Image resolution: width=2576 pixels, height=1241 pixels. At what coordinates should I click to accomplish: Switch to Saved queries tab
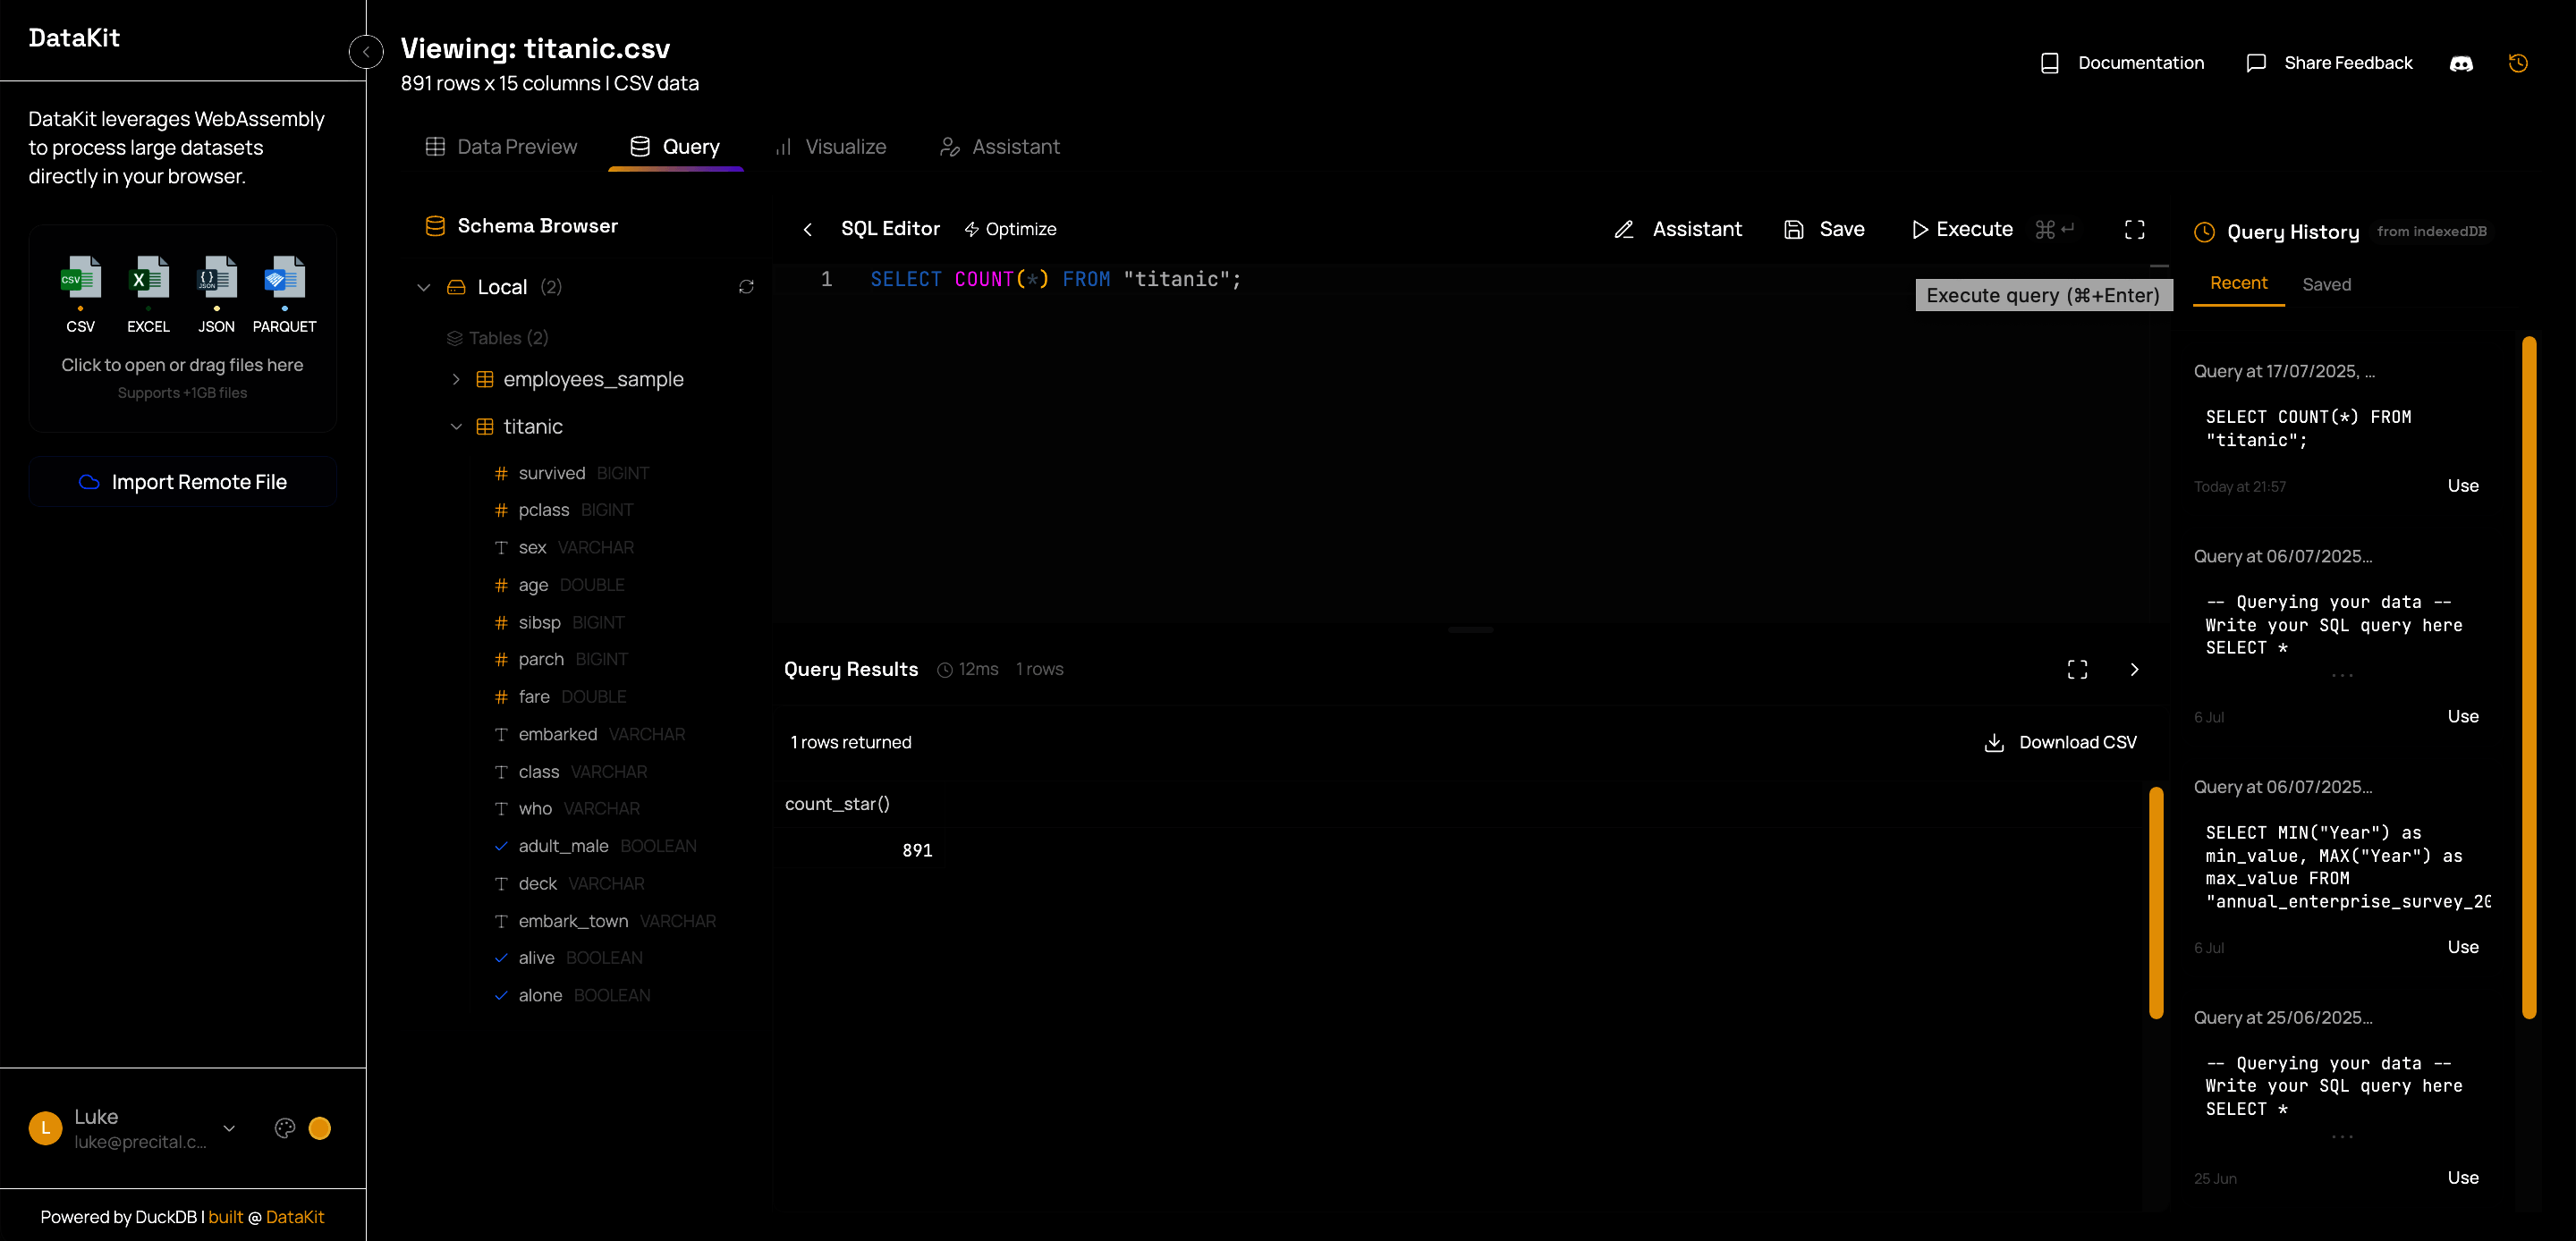pos(2326,284)
